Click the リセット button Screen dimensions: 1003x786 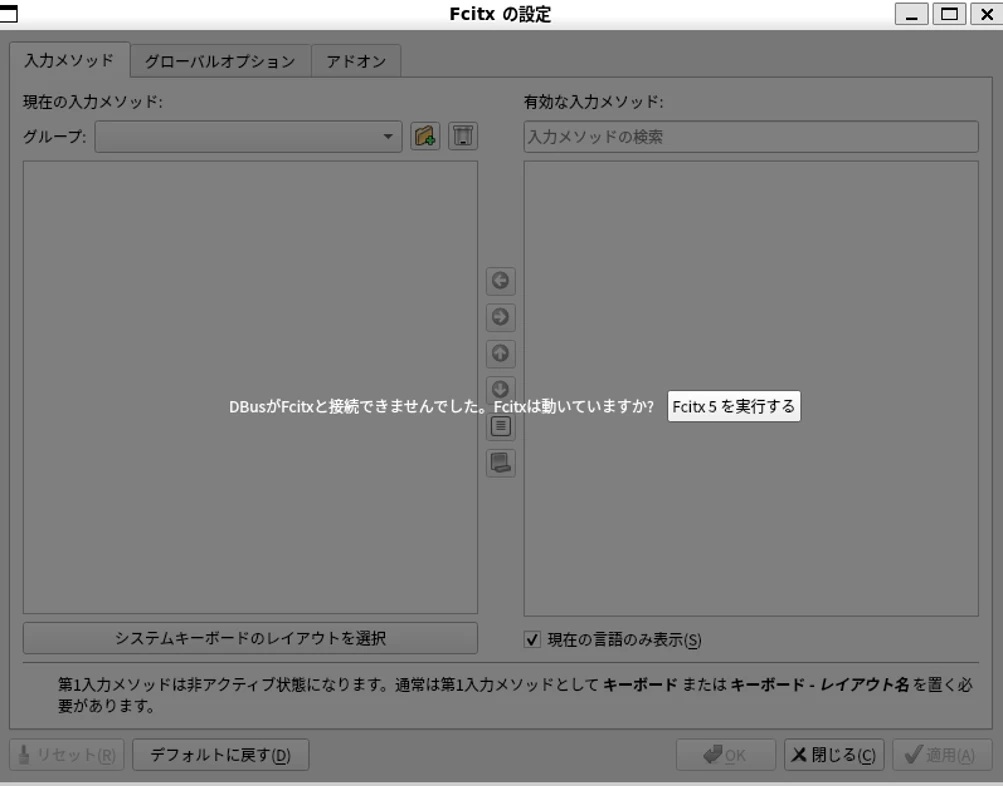[67, 755]
